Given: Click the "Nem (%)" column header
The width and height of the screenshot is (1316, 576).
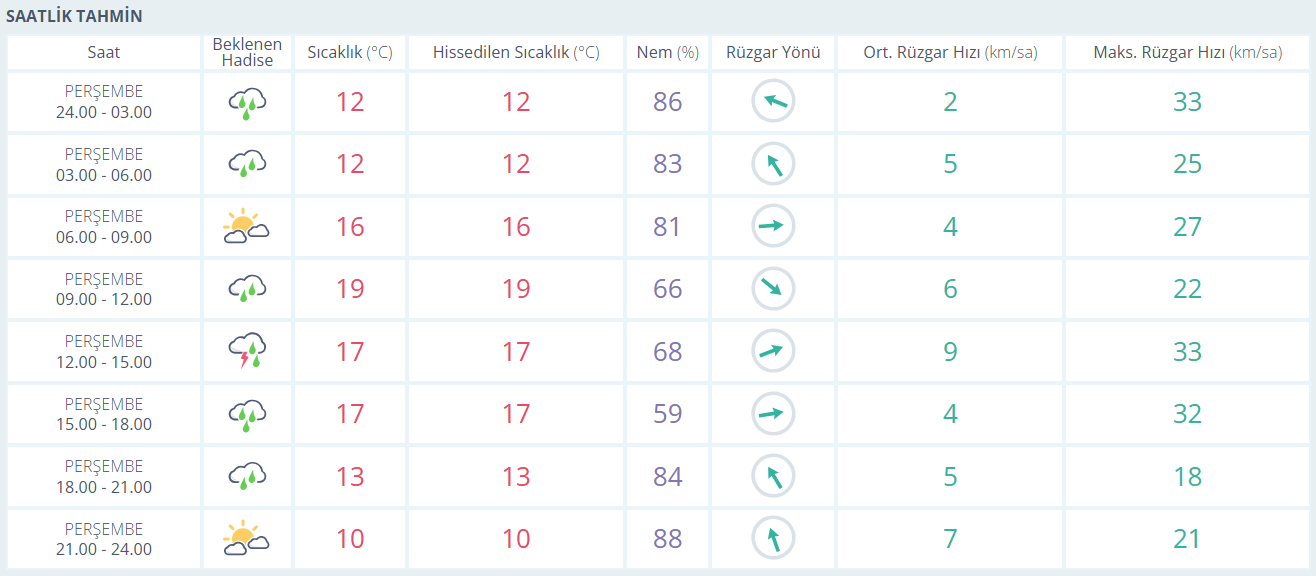Looking at the screenshot, I should click(667, 53).
